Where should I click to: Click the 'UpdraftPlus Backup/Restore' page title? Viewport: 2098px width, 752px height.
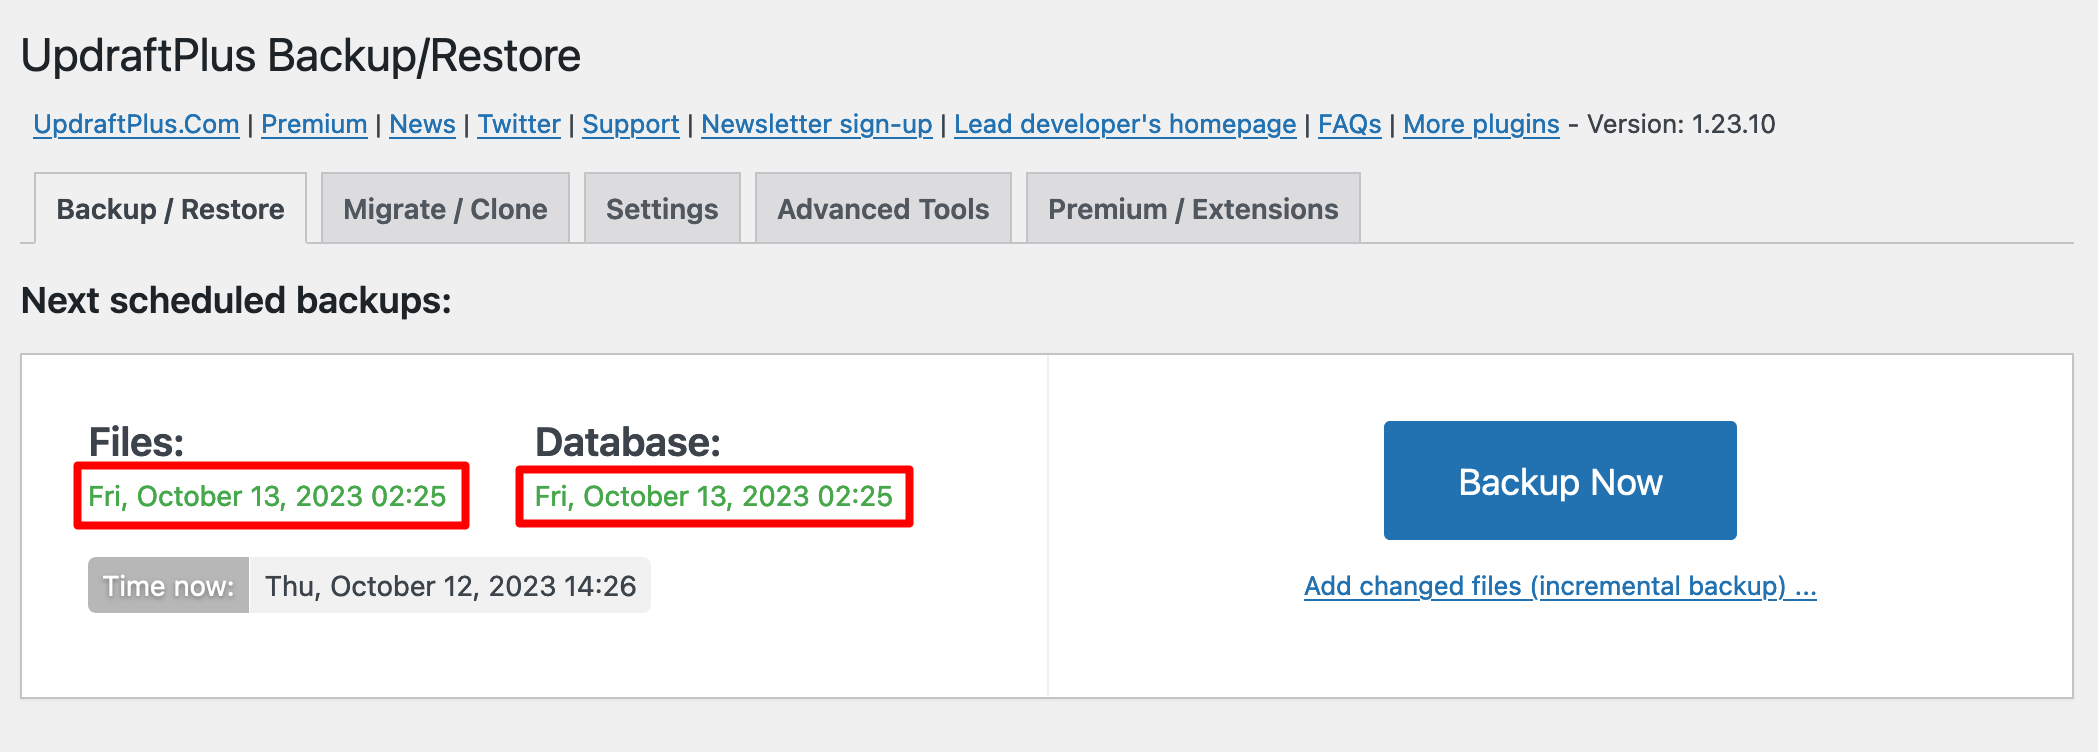click(x=301, y=56)
